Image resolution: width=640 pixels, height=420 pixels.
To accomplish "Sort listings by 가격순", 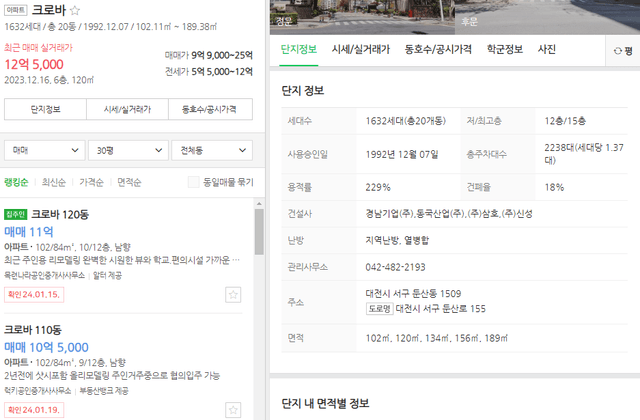I will coord(91,182).
